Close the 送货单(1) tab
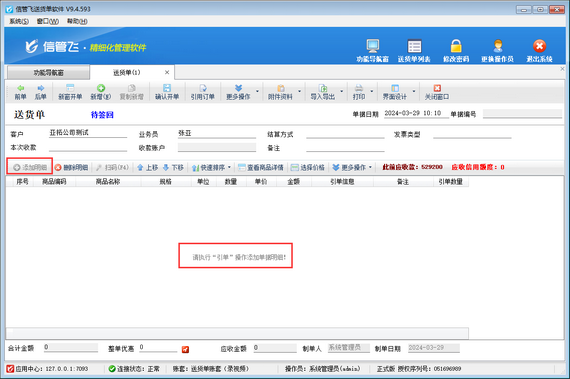Viewport: 570px width, 379px height. [x=167, y=72]
